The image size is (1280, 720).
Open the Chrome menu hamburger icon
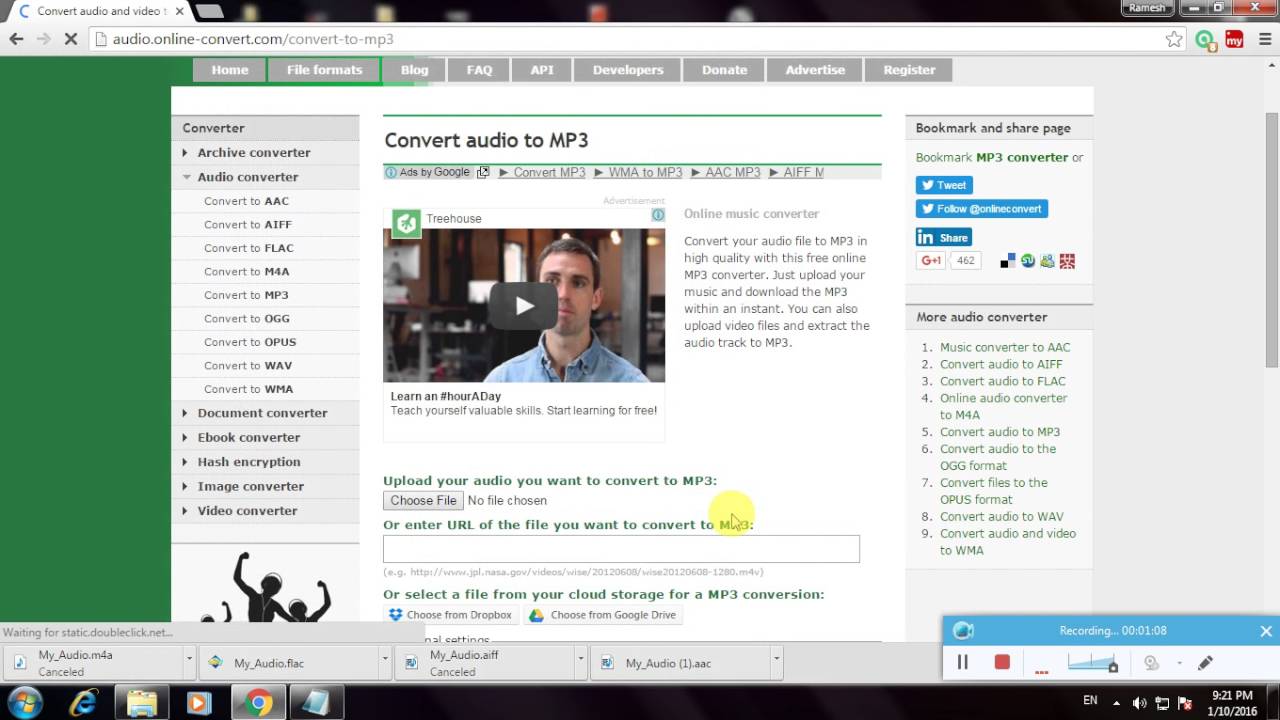coord(1265,40)
